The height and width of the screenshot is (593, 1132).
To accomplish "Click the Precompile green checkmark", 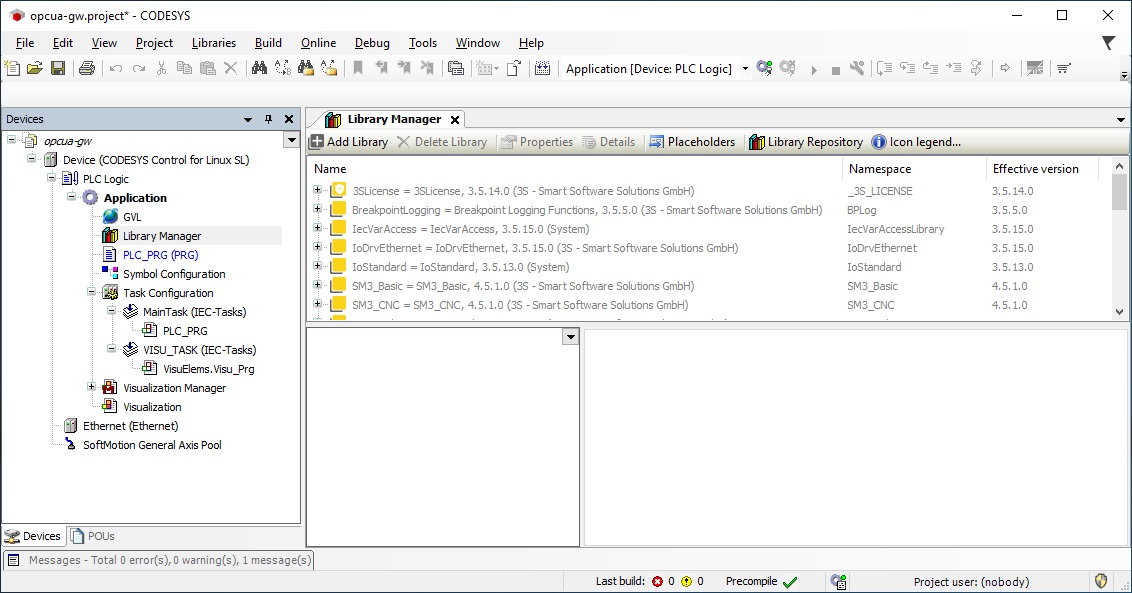I will click(x=790, y=581).
